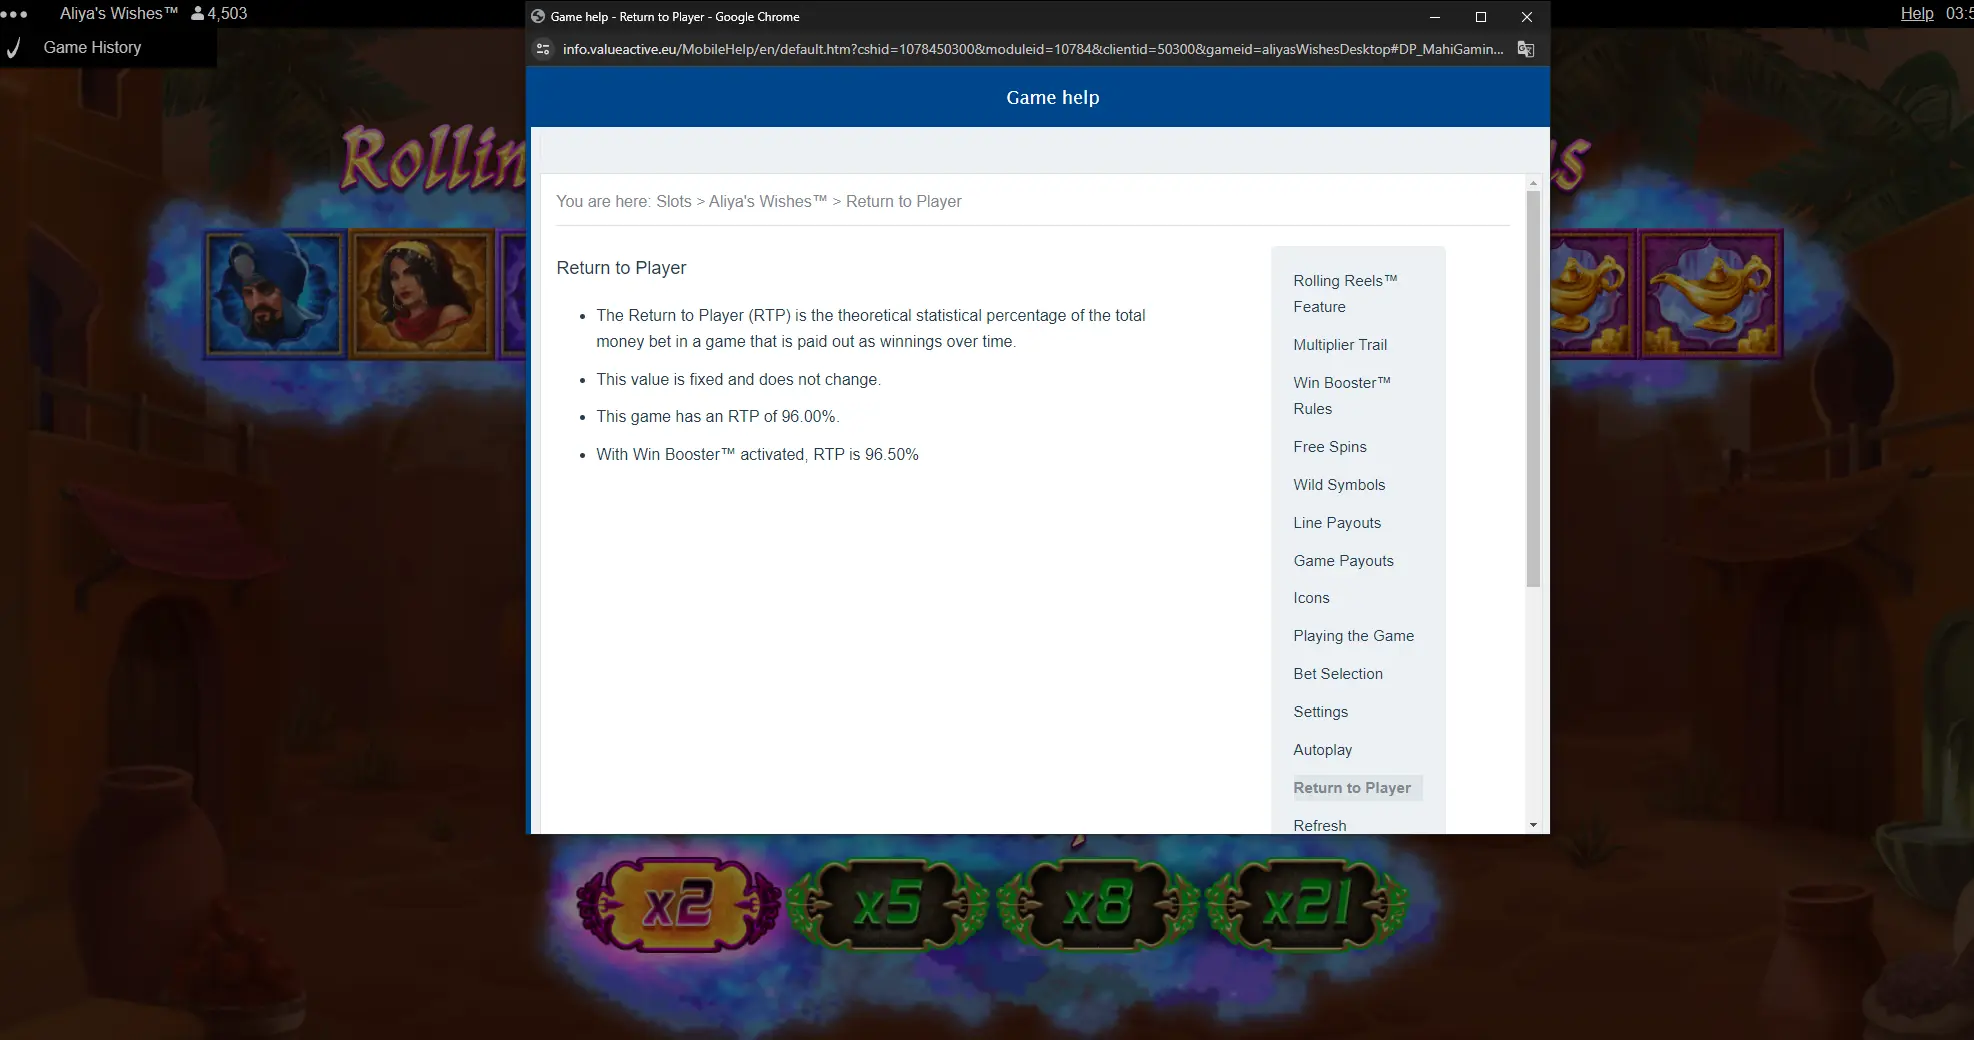Open Line Payouts help topic
Image resolution: width=1974 pixels, height=1040 pixels.
[x=1337, y=523]
